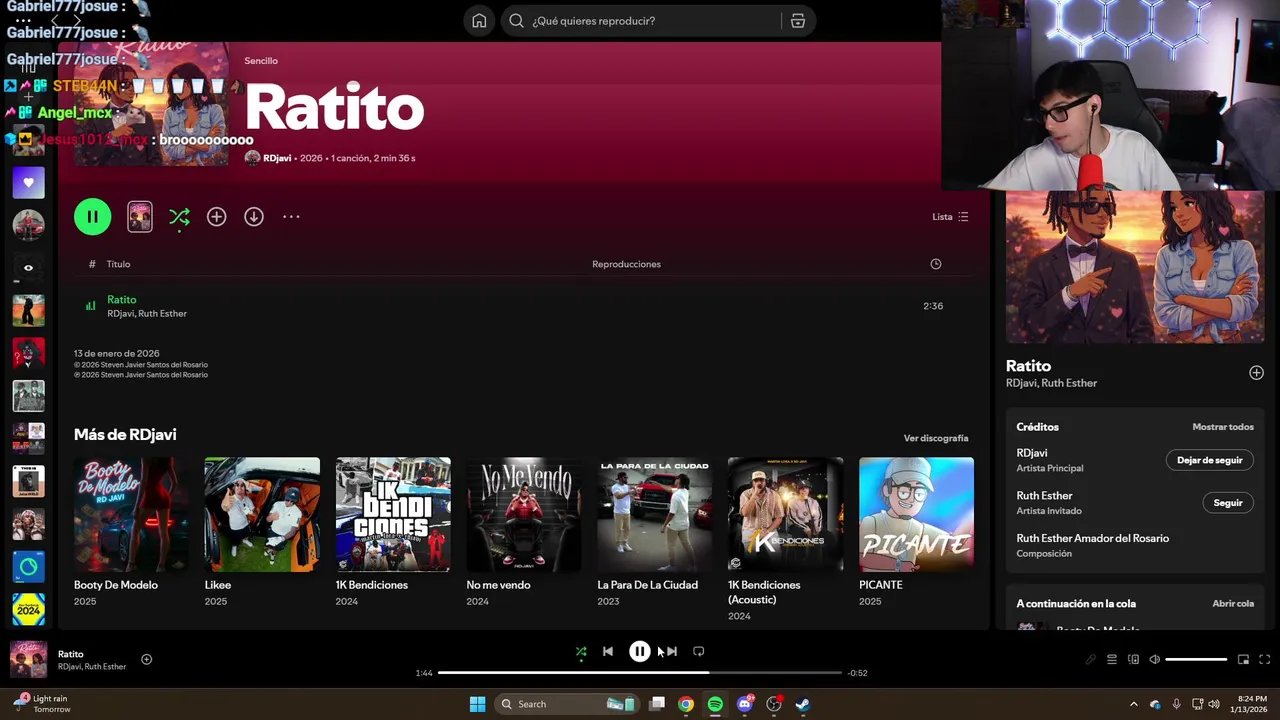
Task: Add Ratito single to library
Action: (x=216, y=217)
